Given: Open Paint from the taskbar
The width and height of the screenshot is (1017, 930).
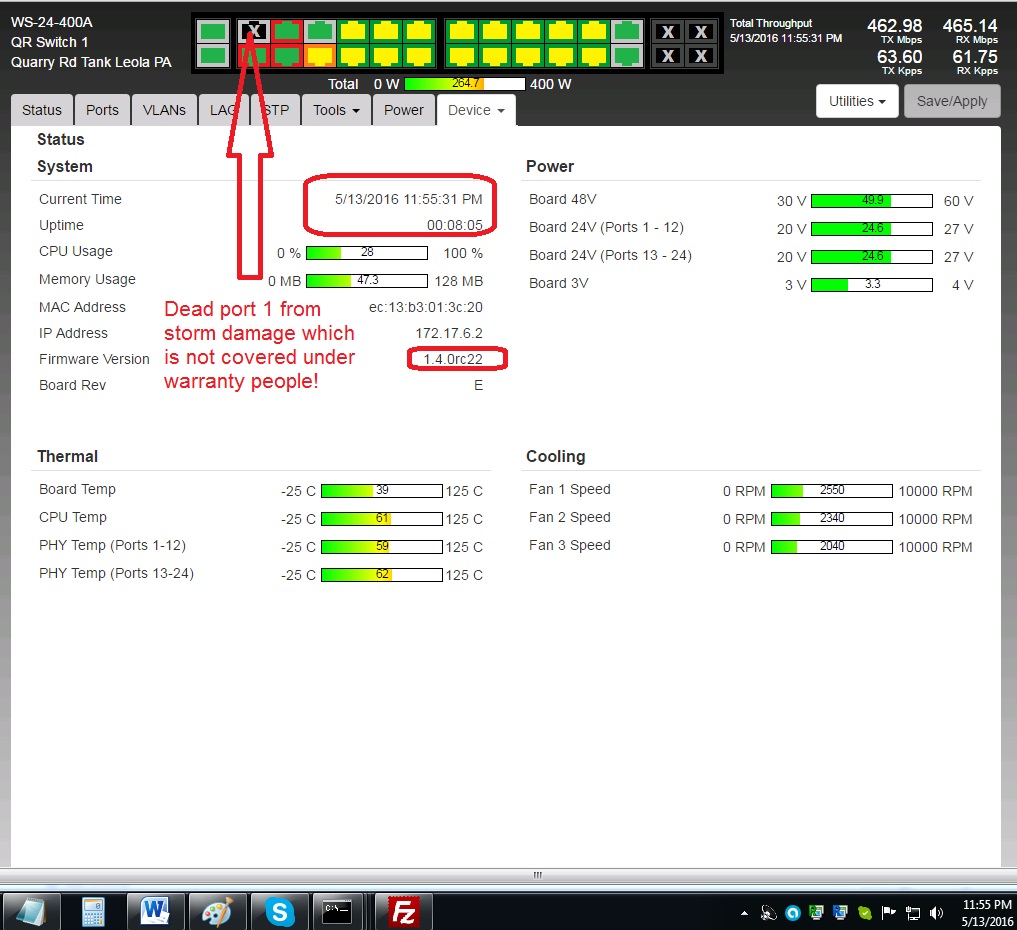Looking at the screenshot, I should click(x=217, y=911).
